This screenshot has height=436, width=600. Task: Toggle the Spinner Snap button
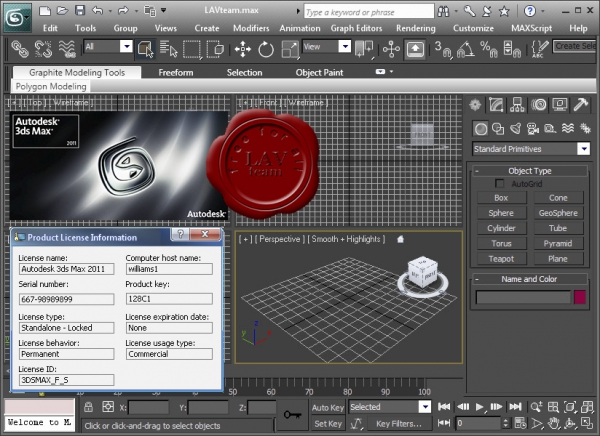512,49
